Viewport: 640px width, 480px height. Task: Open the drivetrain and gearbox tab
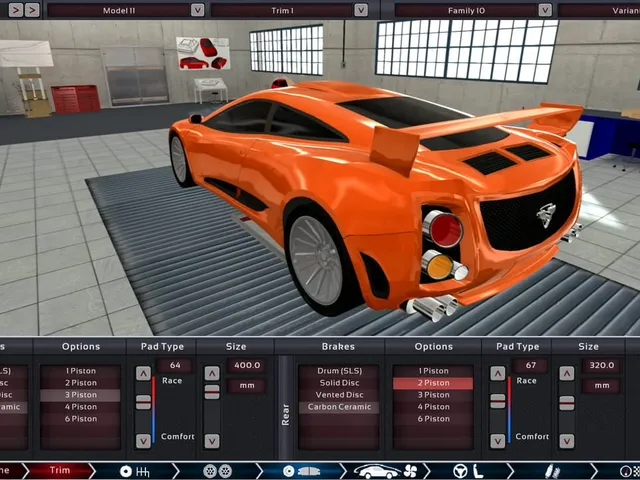coord(134,471)
